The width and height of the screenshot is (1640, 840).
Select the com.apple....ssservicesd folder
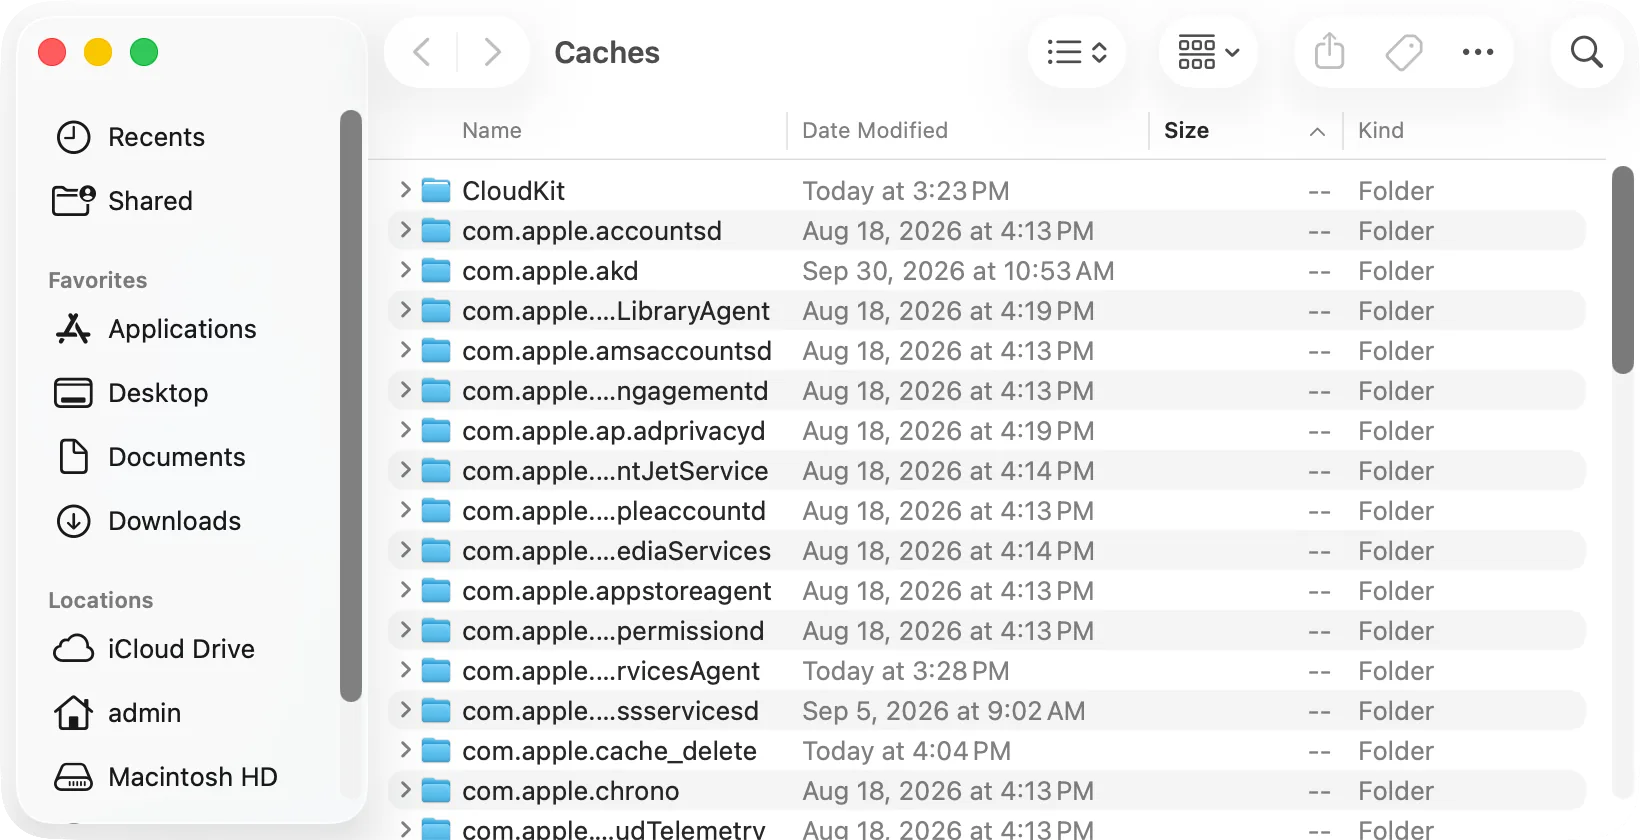point(986,711)
